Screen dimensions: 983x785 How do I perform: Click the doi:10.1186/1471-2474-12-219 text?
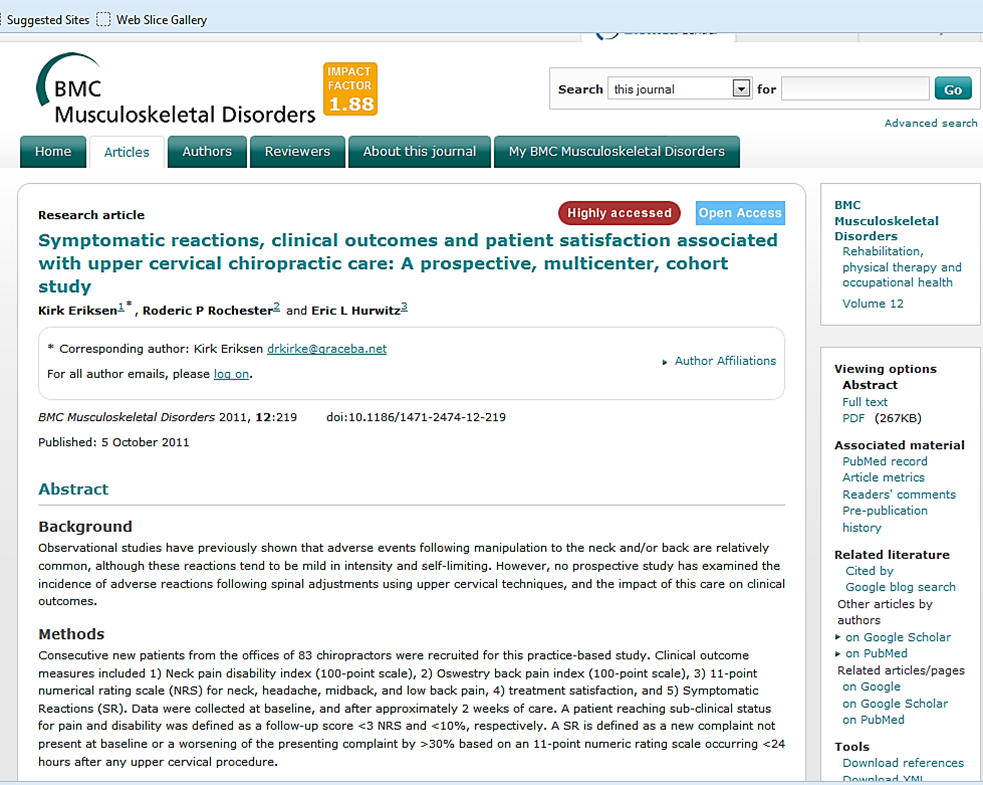pos(416,417)
